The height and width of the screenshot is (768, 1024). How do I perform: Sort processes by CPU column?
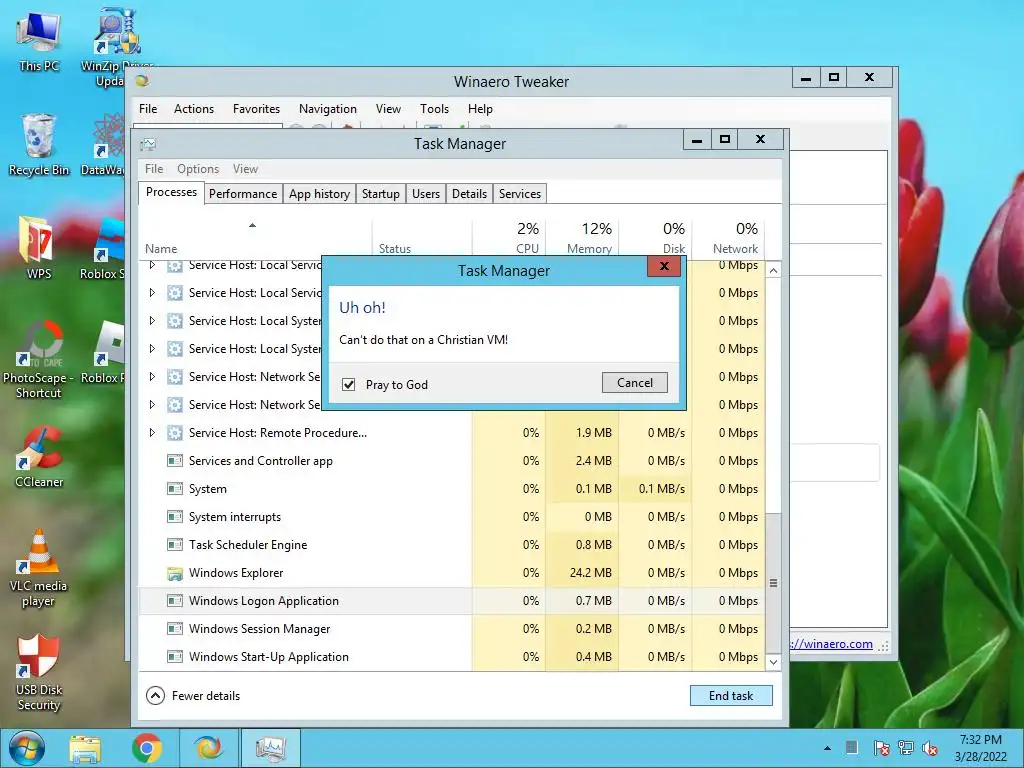click(509, 238)
